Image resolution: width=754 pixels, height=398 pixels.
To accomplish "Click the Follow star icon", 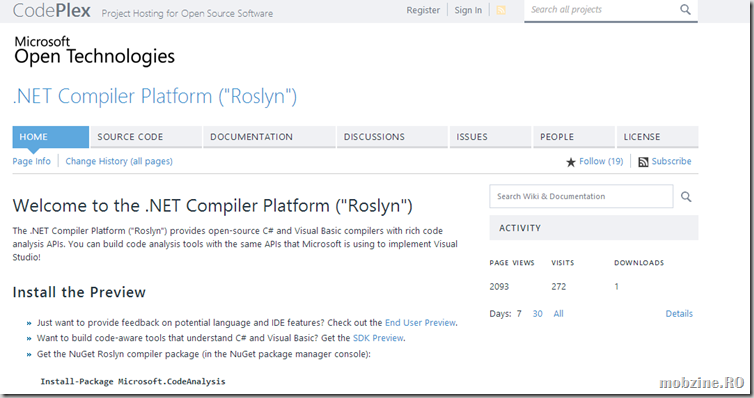I will pyautogui.click(x=571, y=162).
